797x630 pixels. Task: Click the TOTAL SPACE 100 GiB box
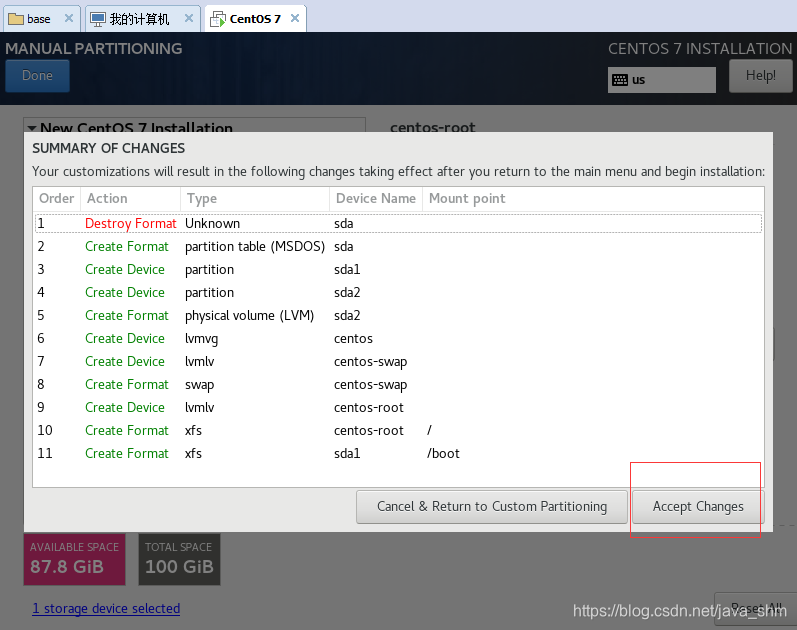point(179,559)
